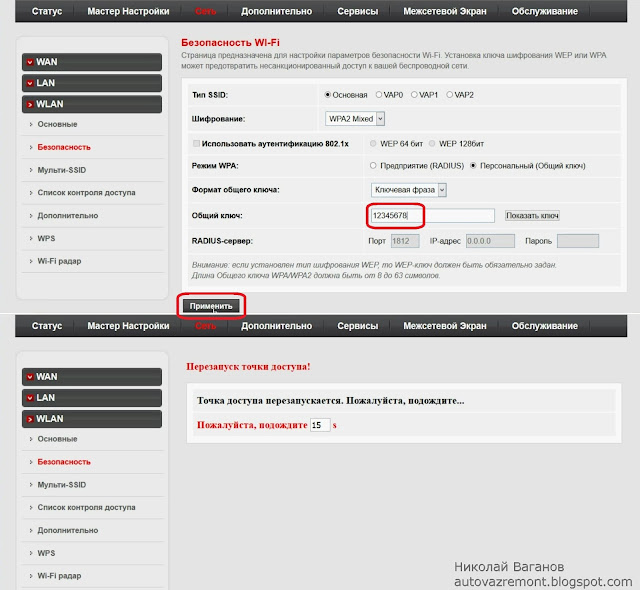This screenshot has height=590, width=640.
Task: Open WPS in the lower WLAN submenu
Action: [46, 553]
